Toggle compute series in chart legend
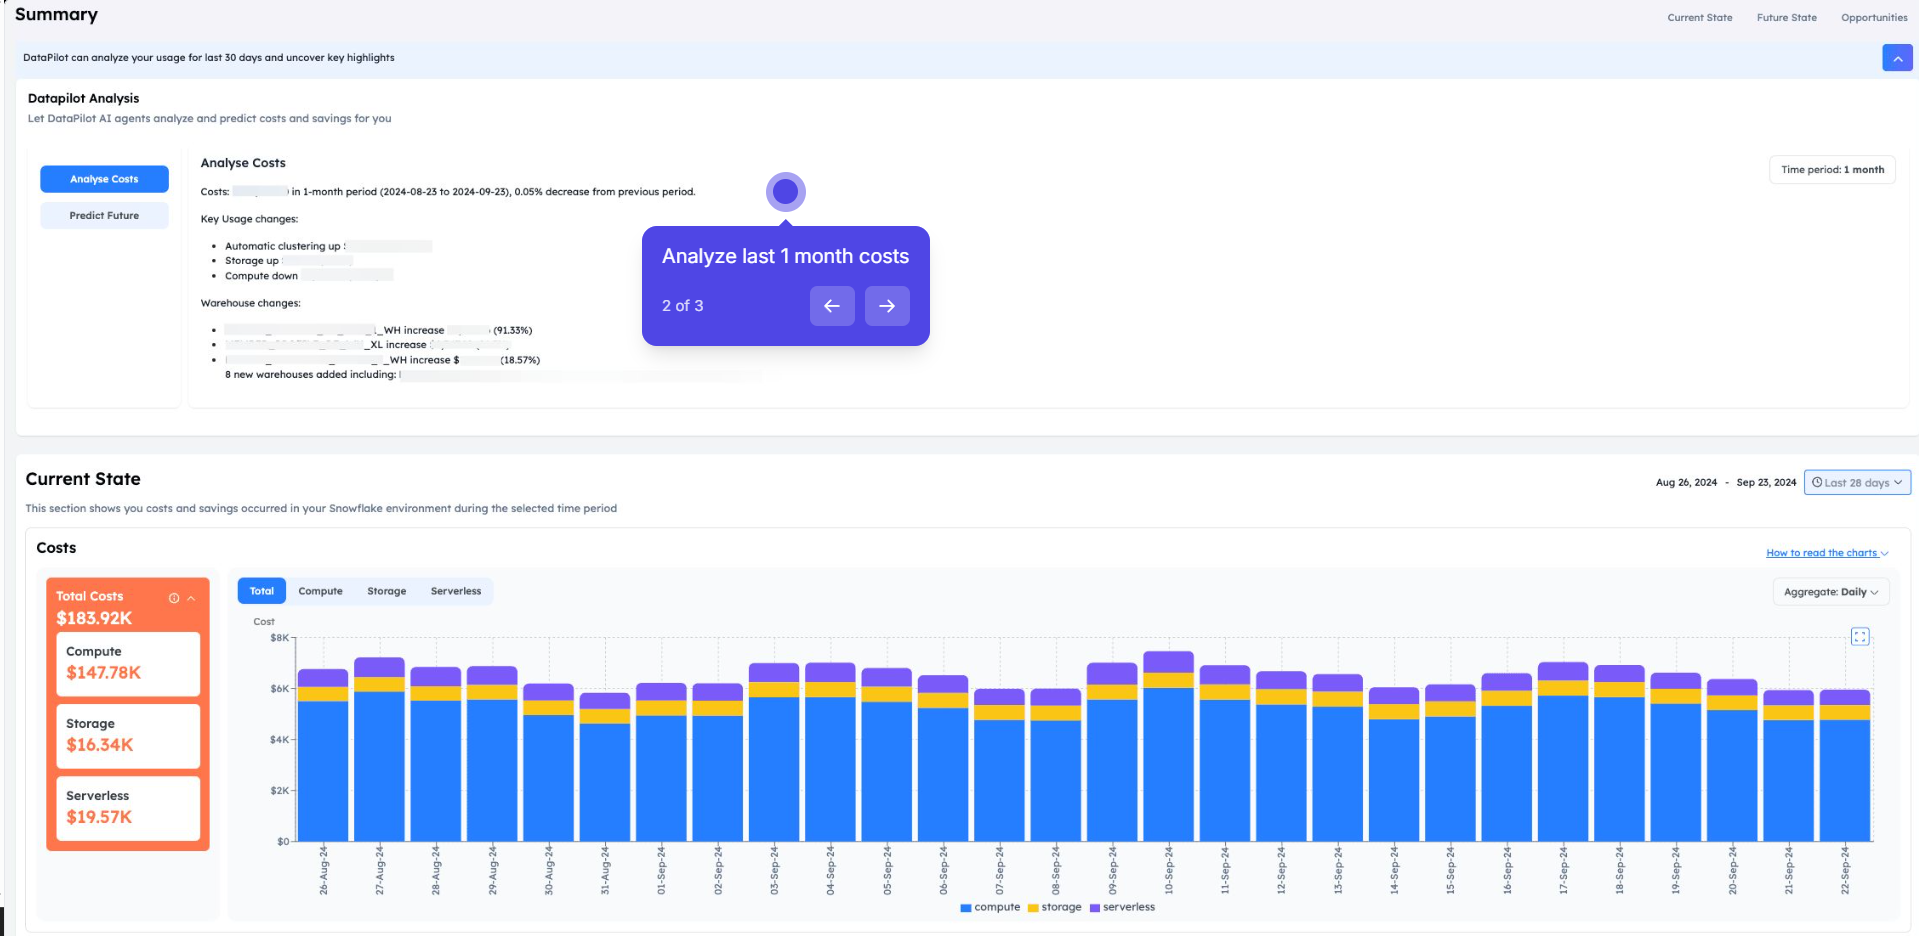 click(990, 908)
